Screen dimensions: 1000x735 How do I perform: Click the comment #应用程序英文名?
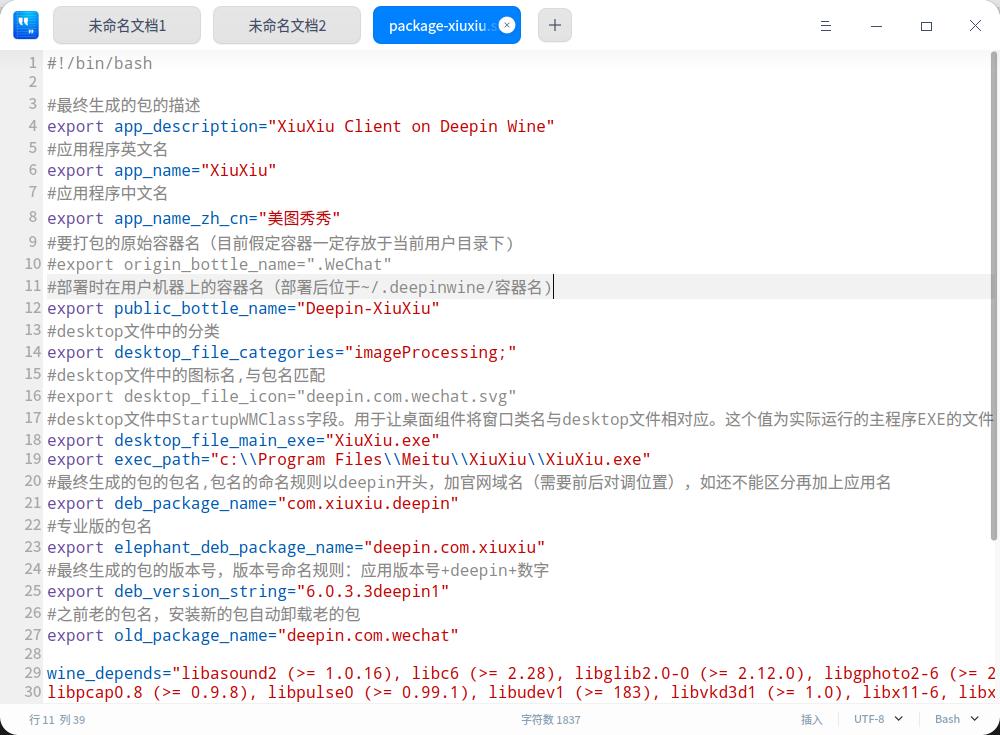pyautogui.click(x=107, y=149)
